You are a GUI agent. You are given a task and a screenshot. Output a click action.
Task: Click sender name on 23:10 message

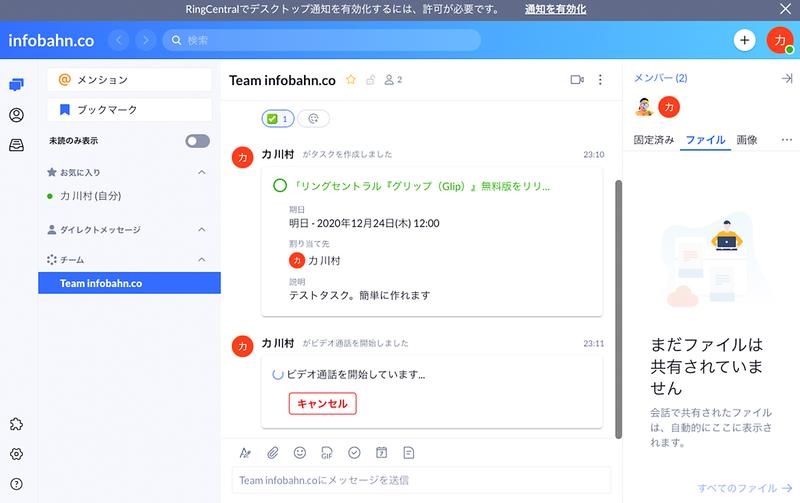278,154
